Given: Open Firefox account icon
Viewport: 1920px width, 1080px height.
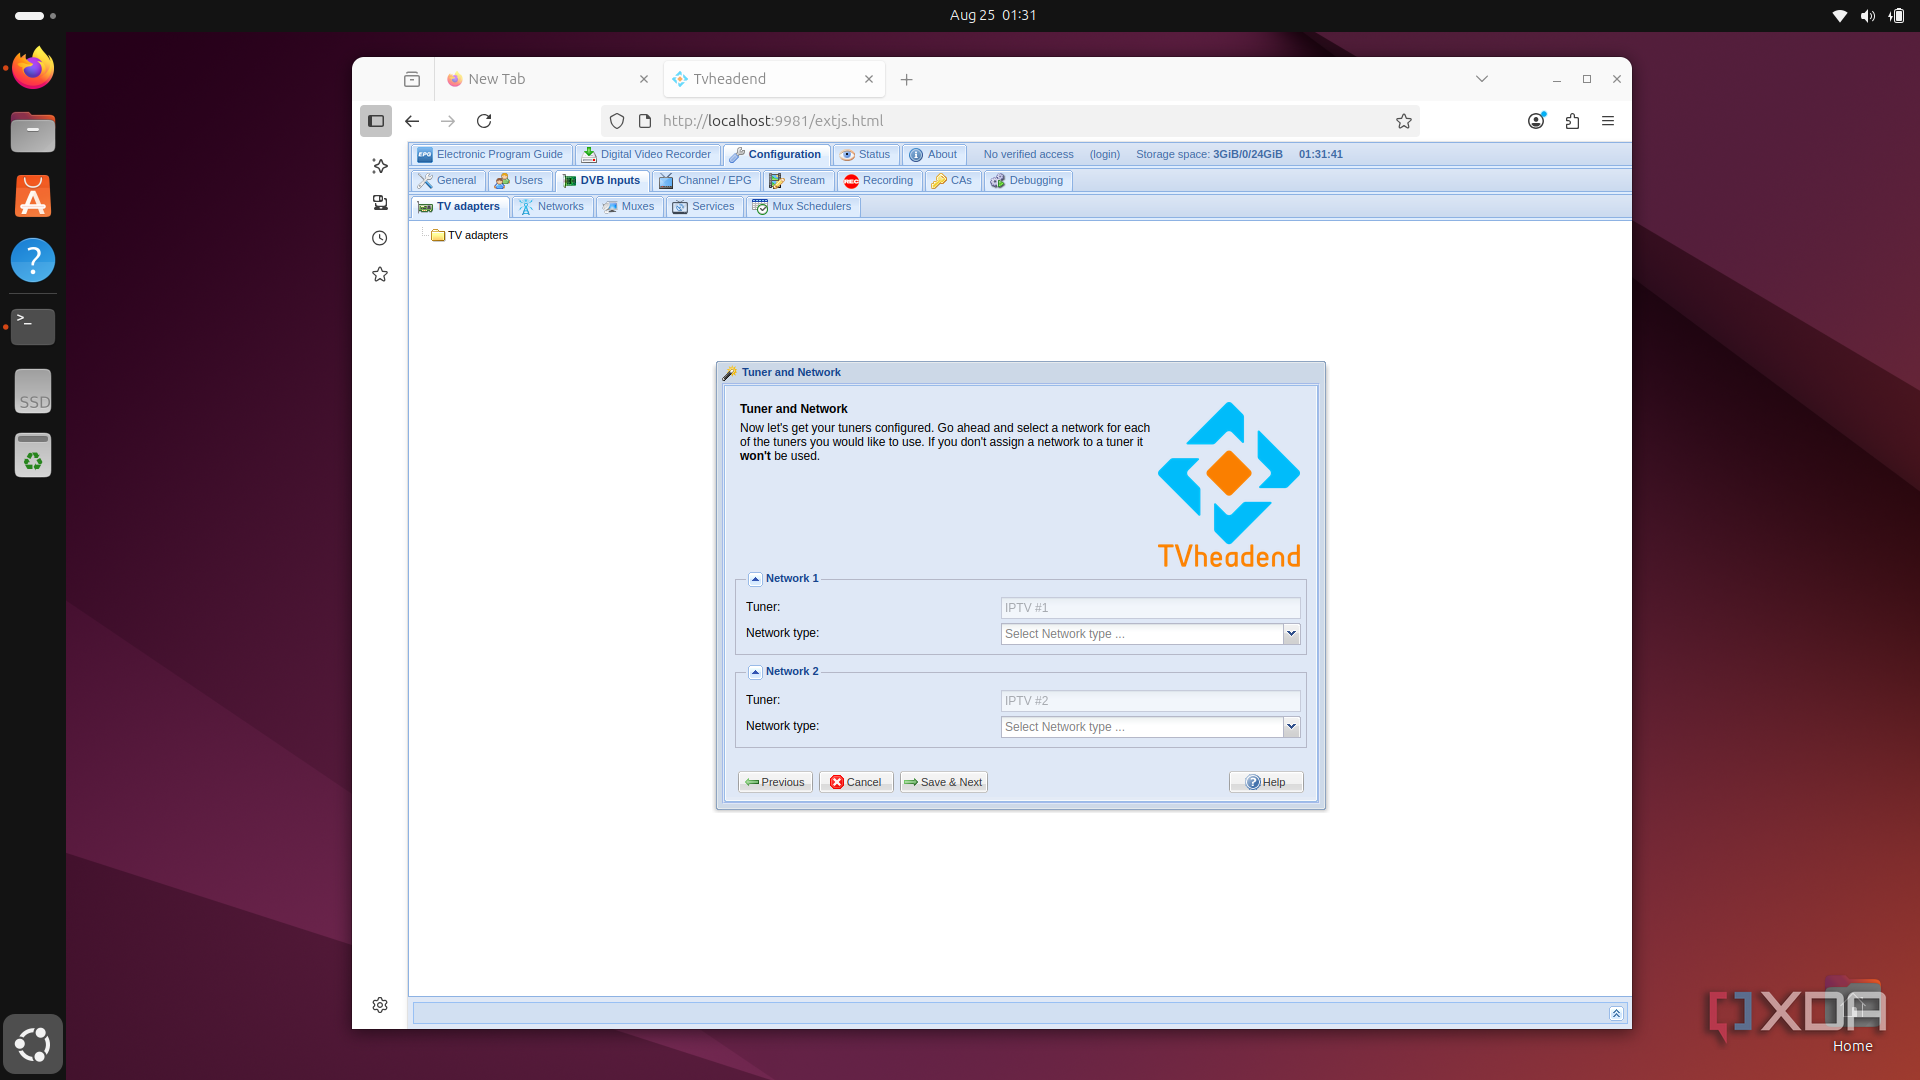Looking at the screenshot, I should tap(1536, 121).
